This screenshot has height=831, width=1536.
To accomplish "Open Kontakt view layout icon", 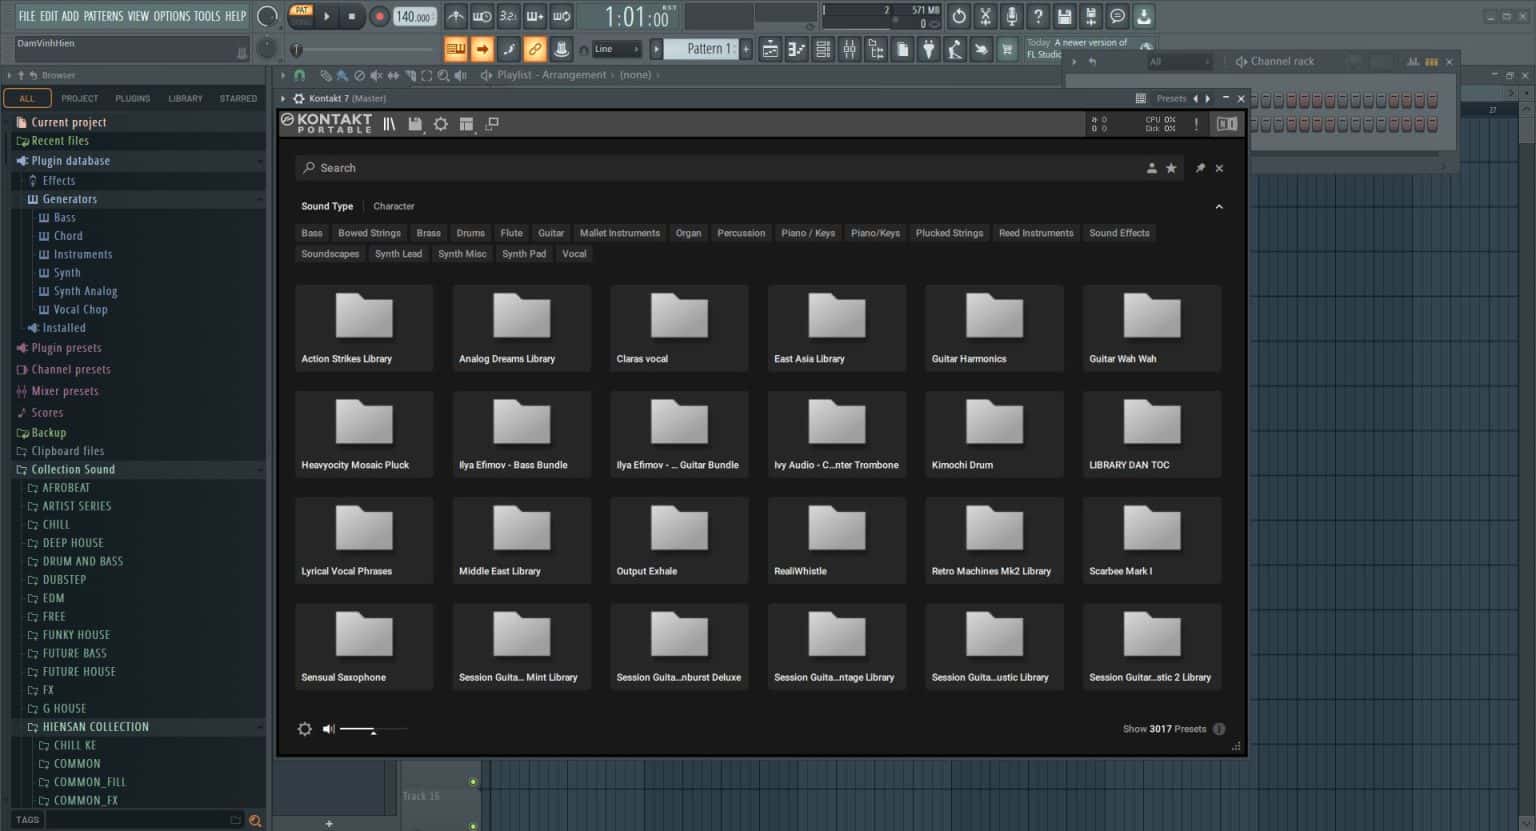I will click(x=466, y=124).
